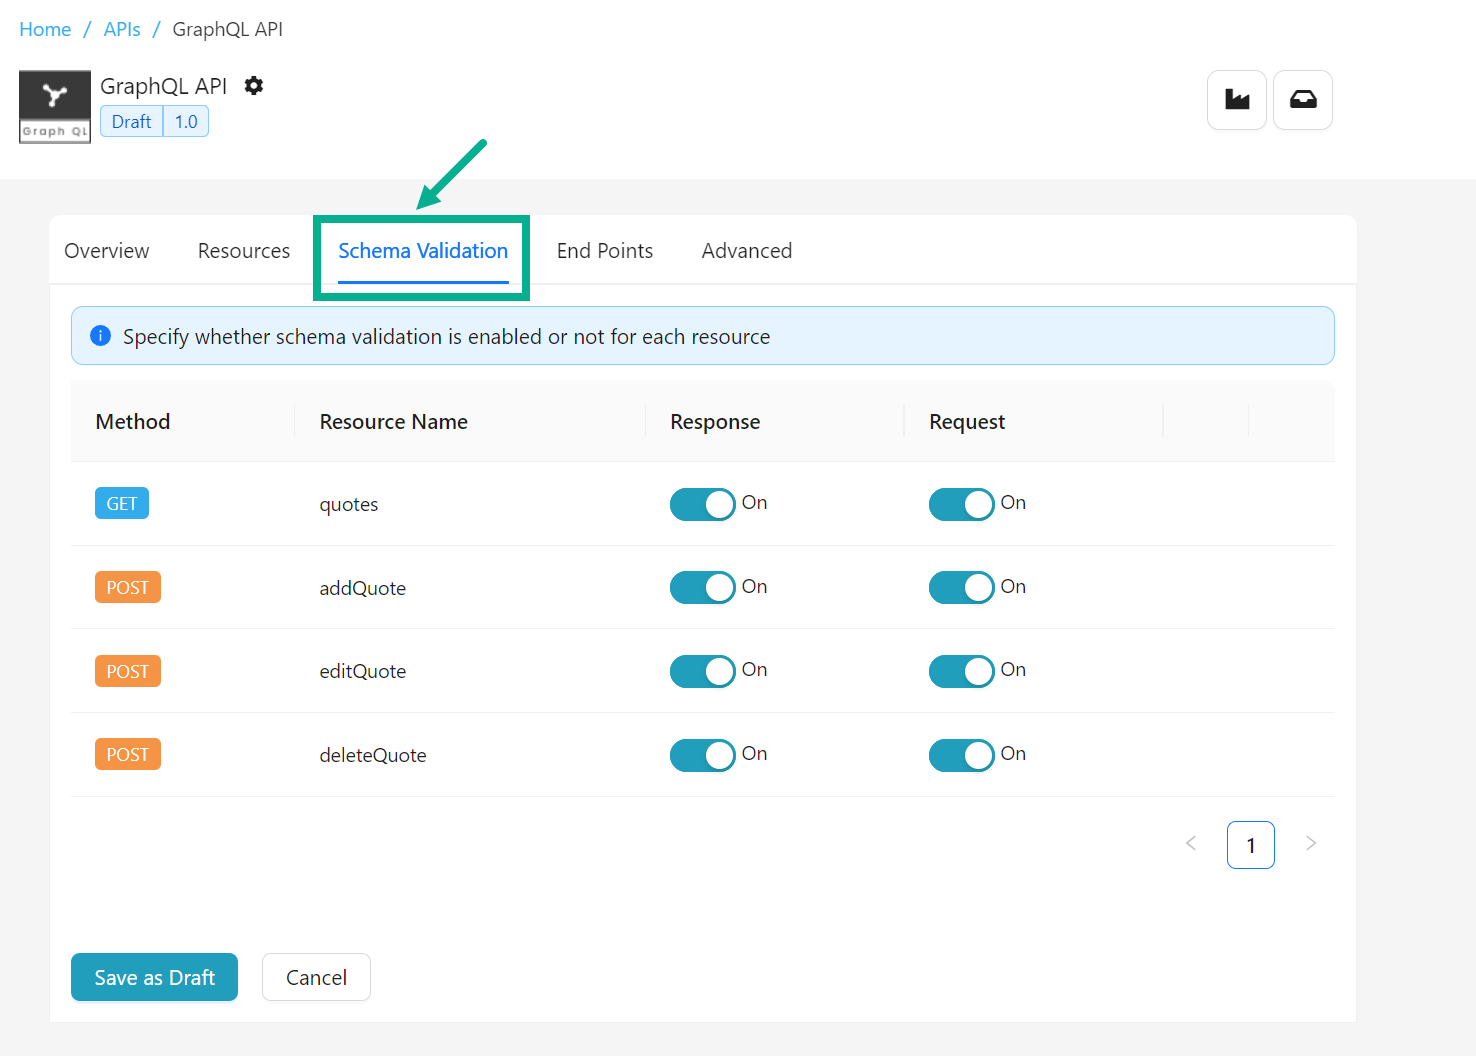
Task: Turn off Request validation for addQuote
Action: click(961, 587)
